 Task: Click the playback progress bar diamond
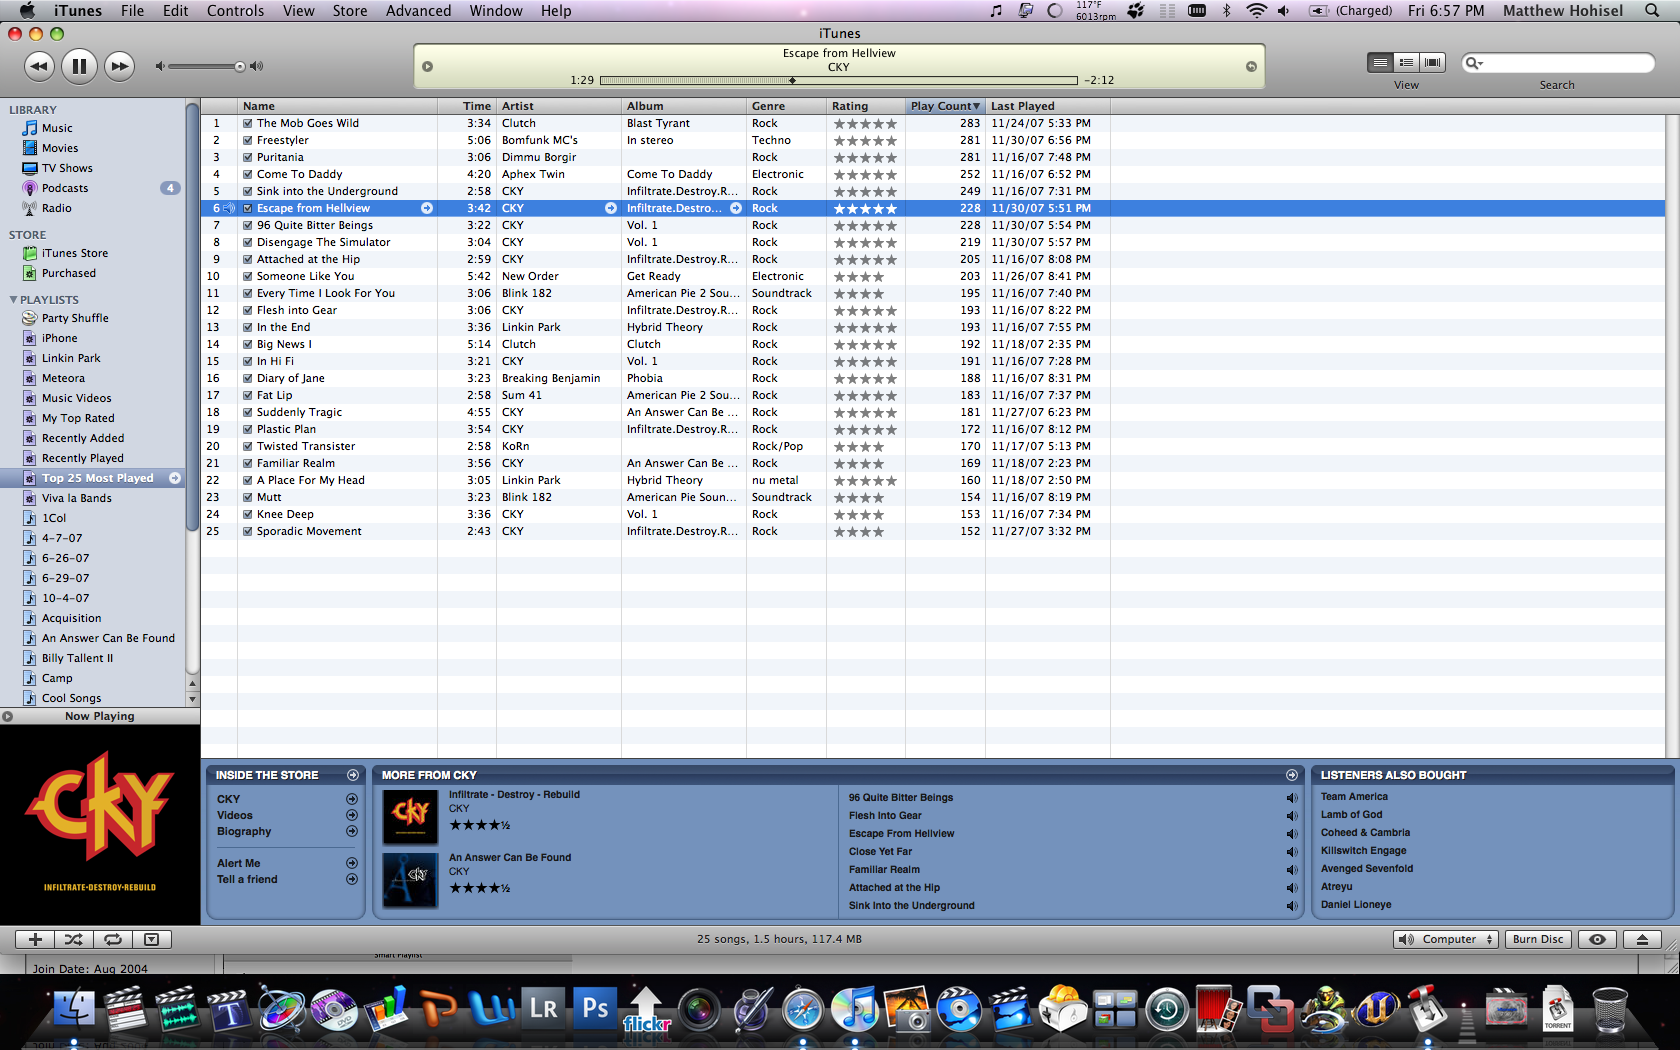click(x=792, y=80)
